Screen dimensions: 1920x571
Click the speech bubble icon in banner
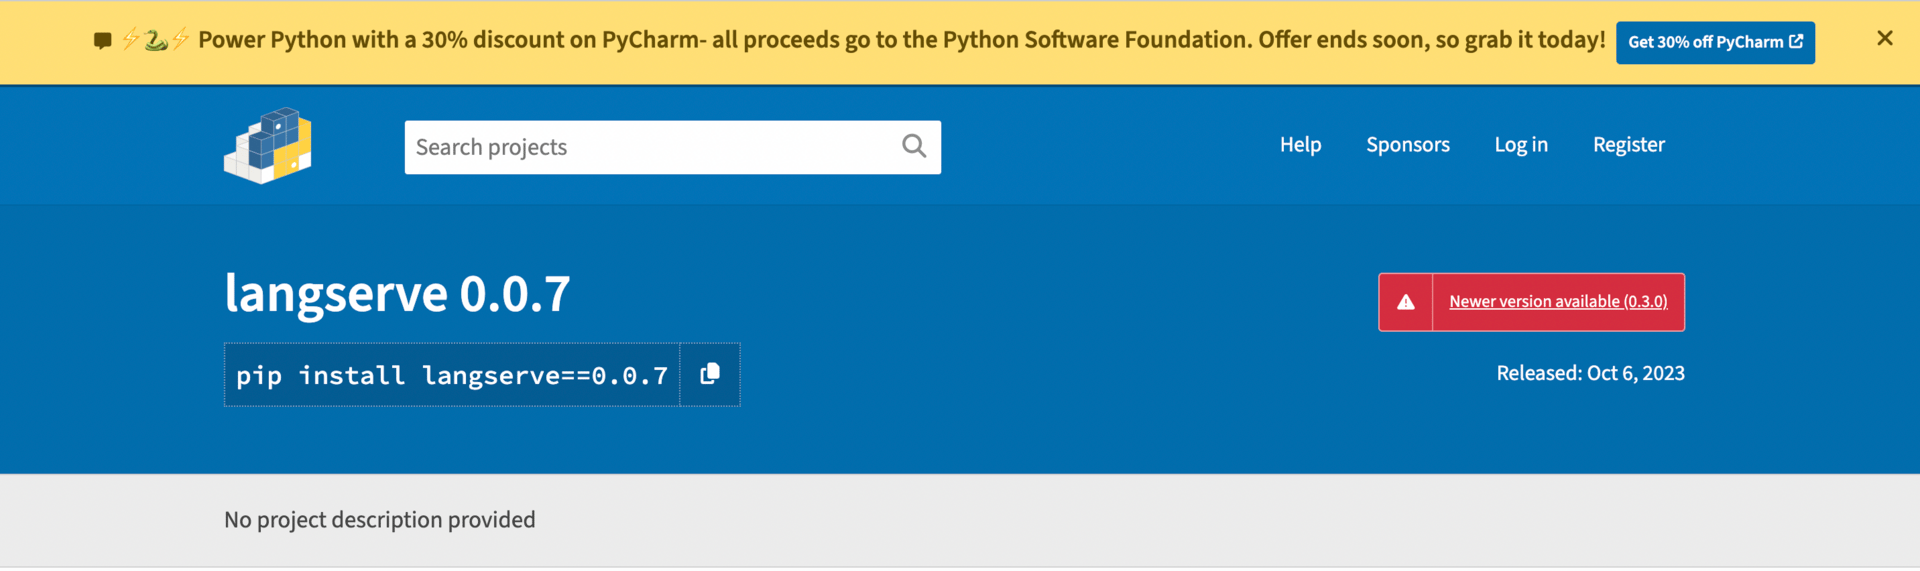102,40
